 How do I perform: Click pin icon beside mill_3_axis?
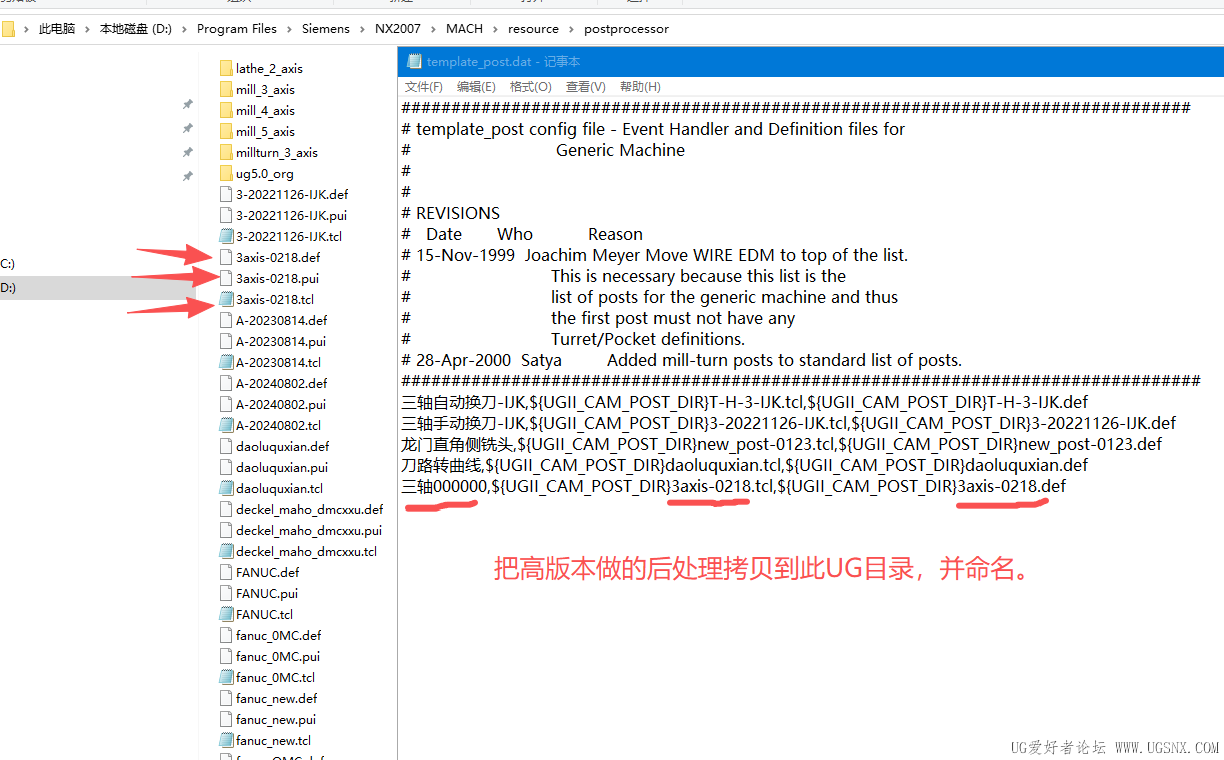(187, 105)
